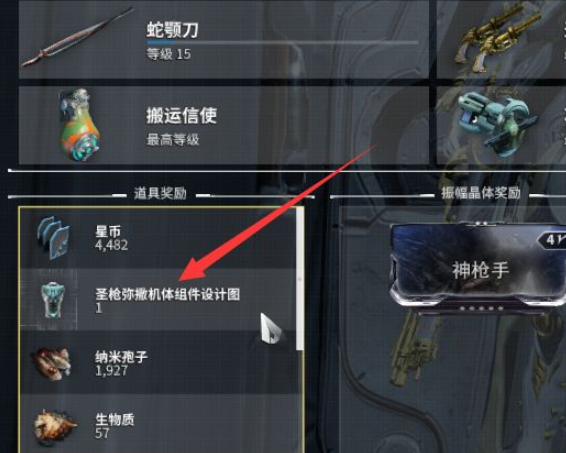Click the 道具奖励 section header
Viewport: 566px width, 453px height.
pos(160,194)
